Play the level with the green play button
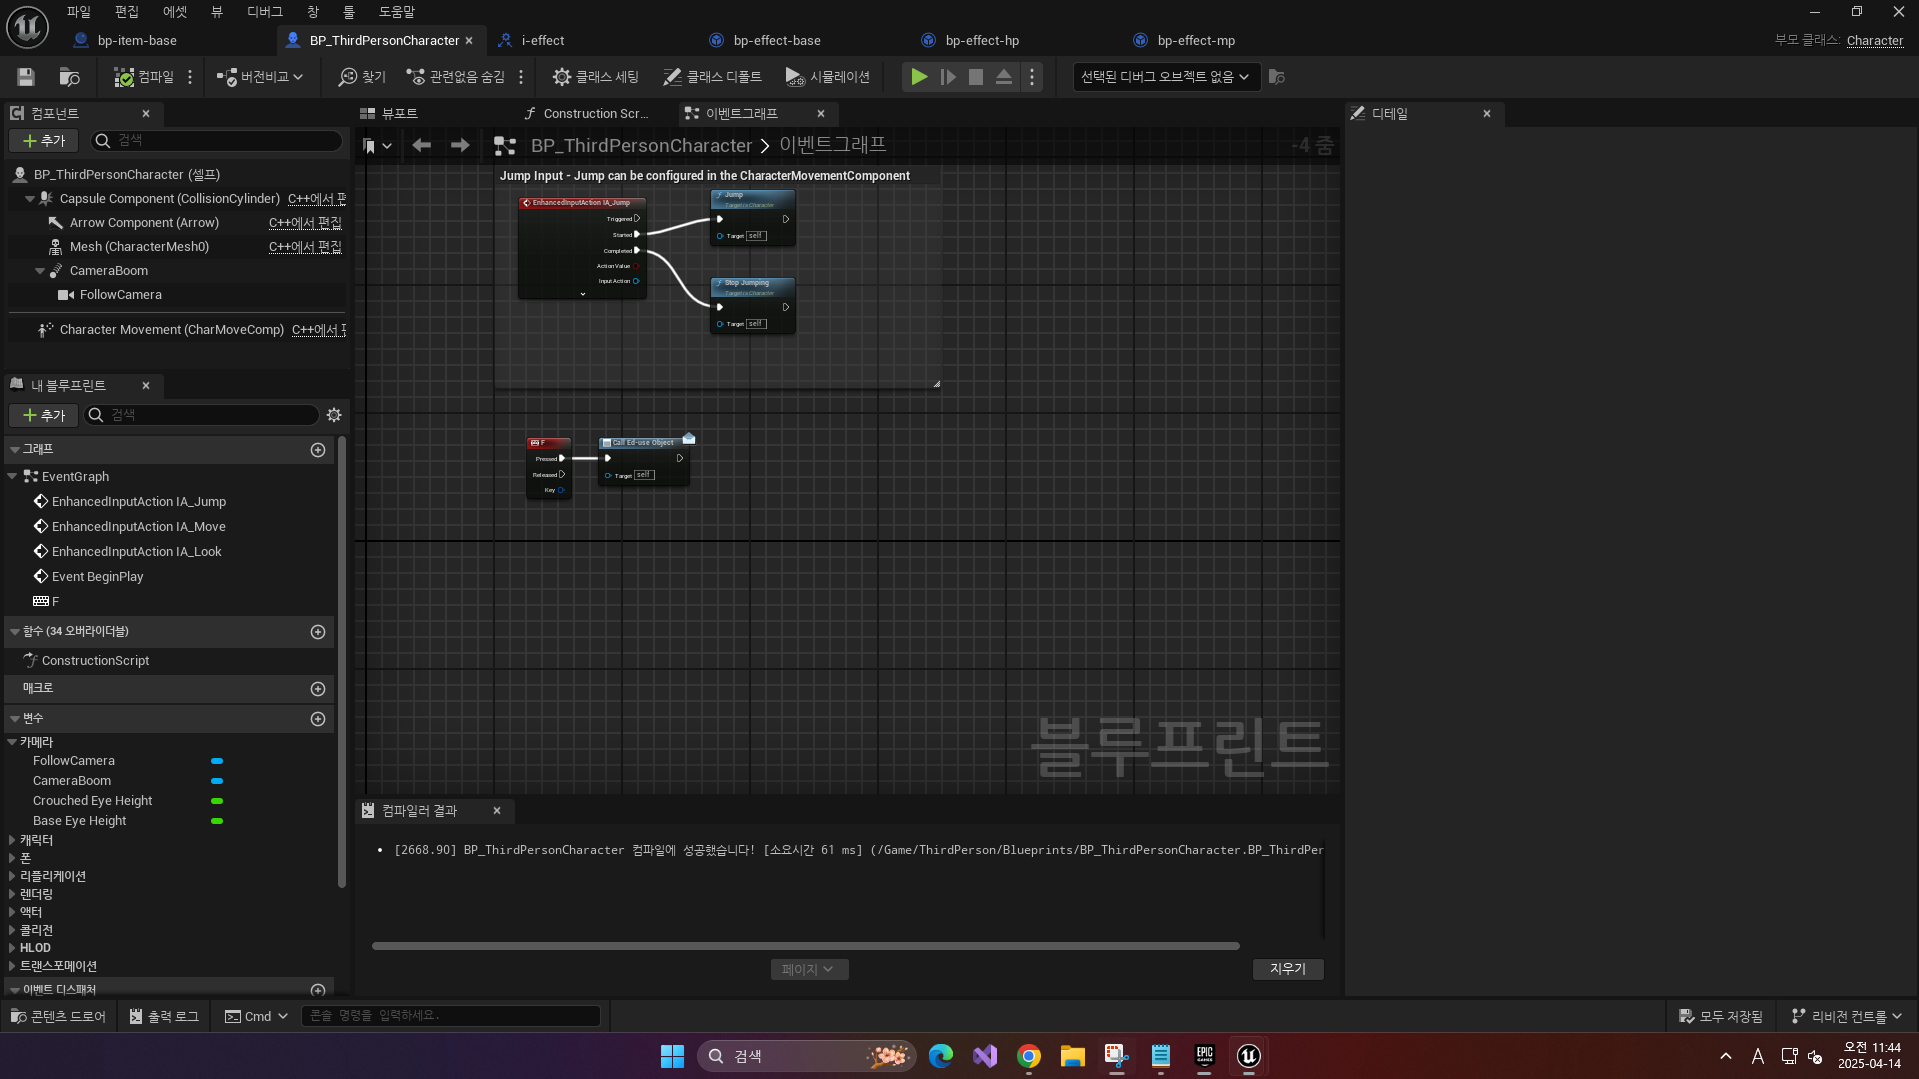 (x=919, y=77)
